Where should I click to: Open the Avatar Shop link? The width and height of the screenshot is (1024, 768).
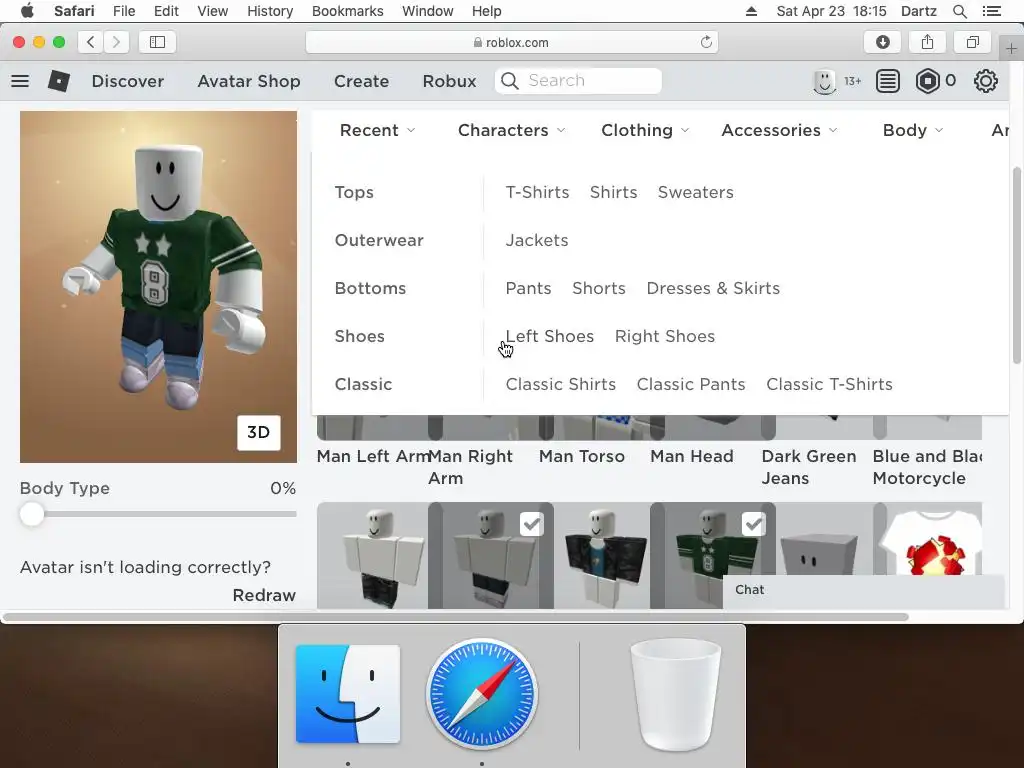(x=249, y=81)
